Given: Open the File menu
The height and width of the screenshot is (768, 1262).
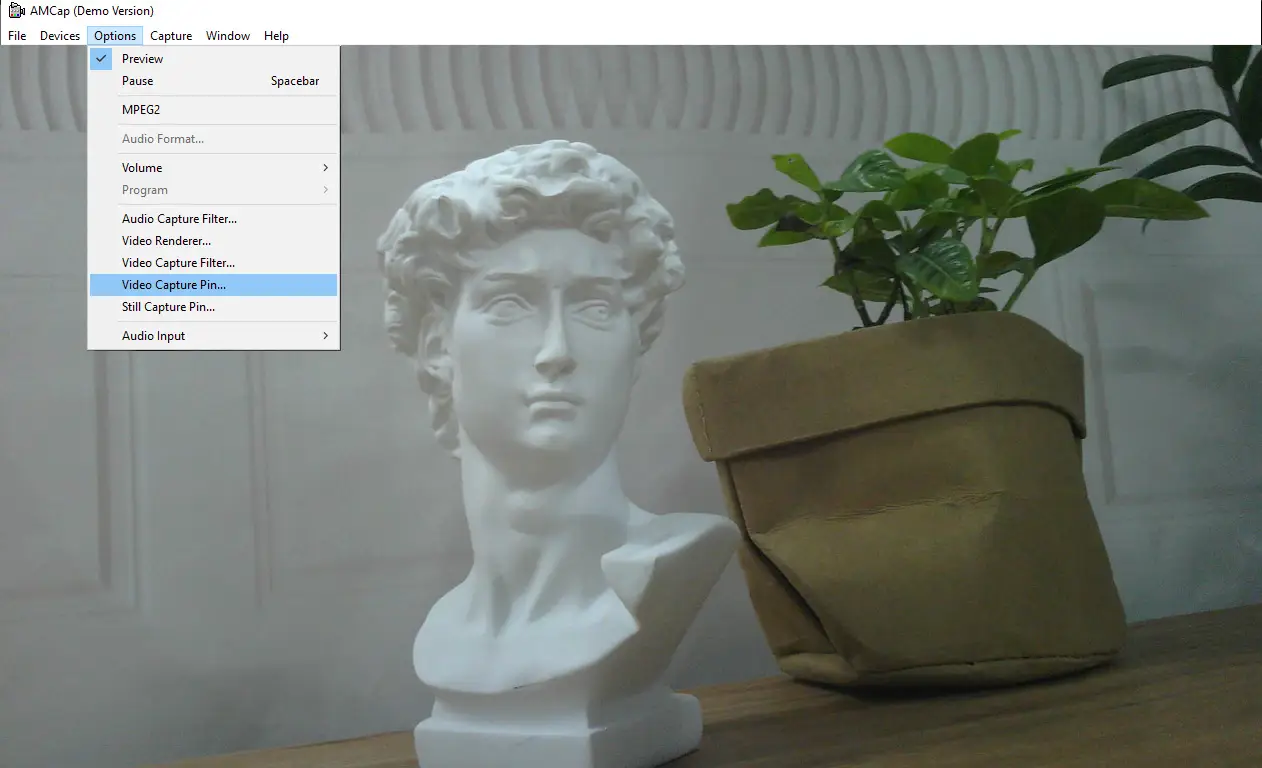Looking at the screenshot, I should pos(17,36).
